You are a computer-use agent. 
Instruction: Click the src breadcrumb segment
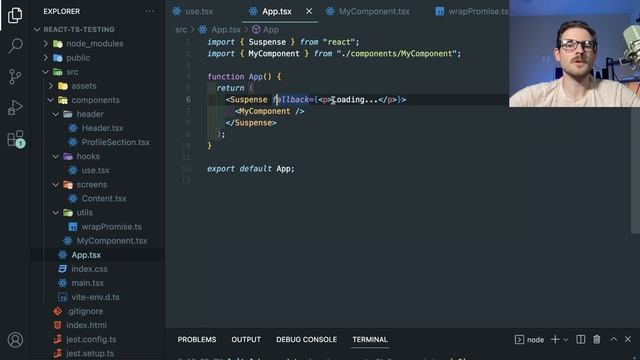tap(181, 29)
